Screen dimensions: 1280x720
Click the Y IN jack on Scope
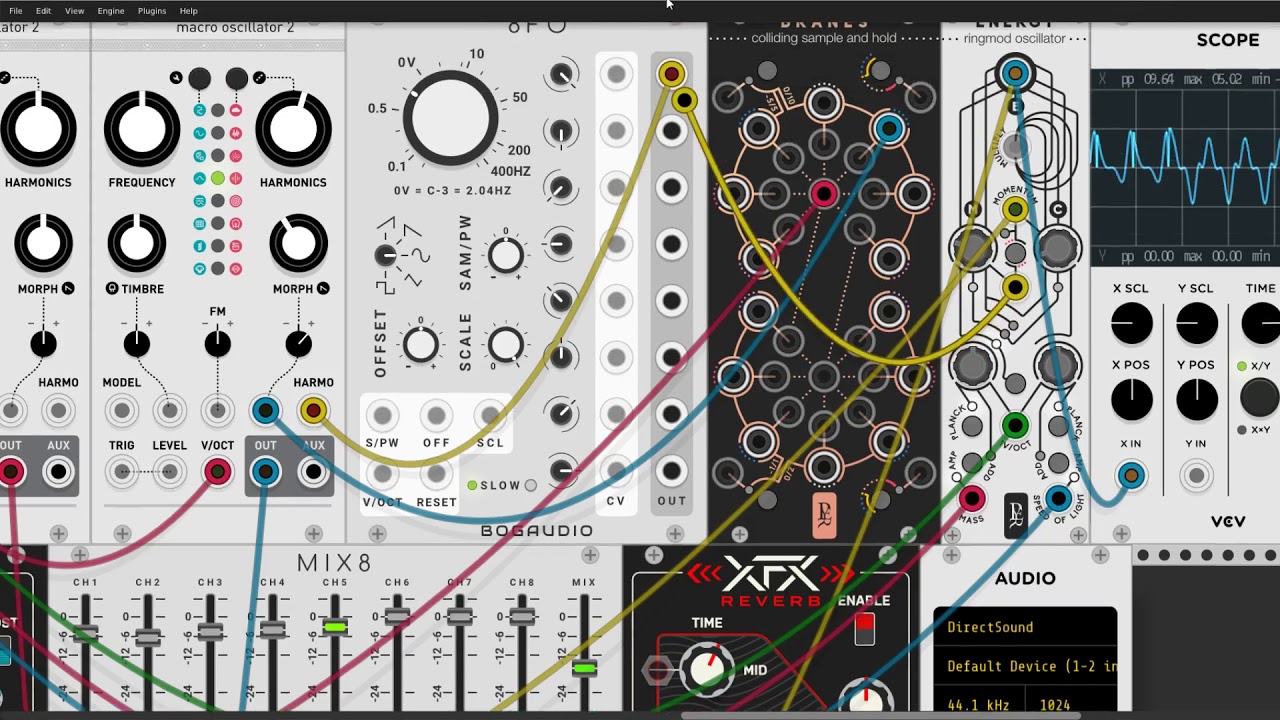(1196, 476)
